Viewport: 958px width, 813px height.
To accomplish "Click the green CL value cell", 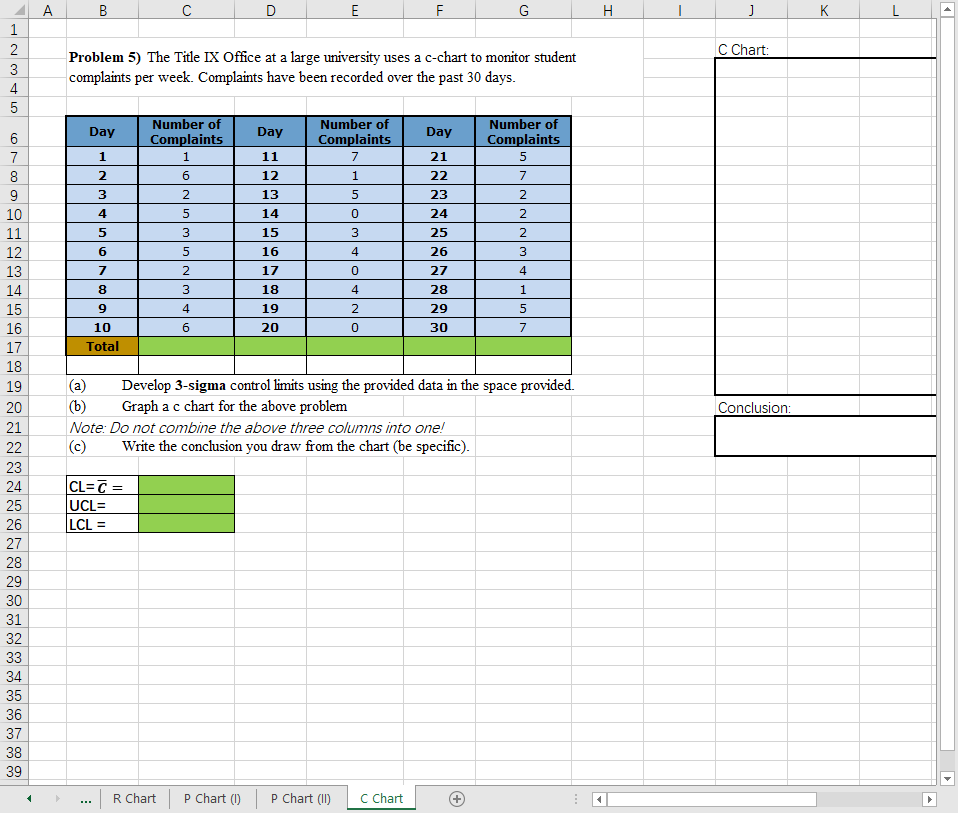I will (186, 486).
